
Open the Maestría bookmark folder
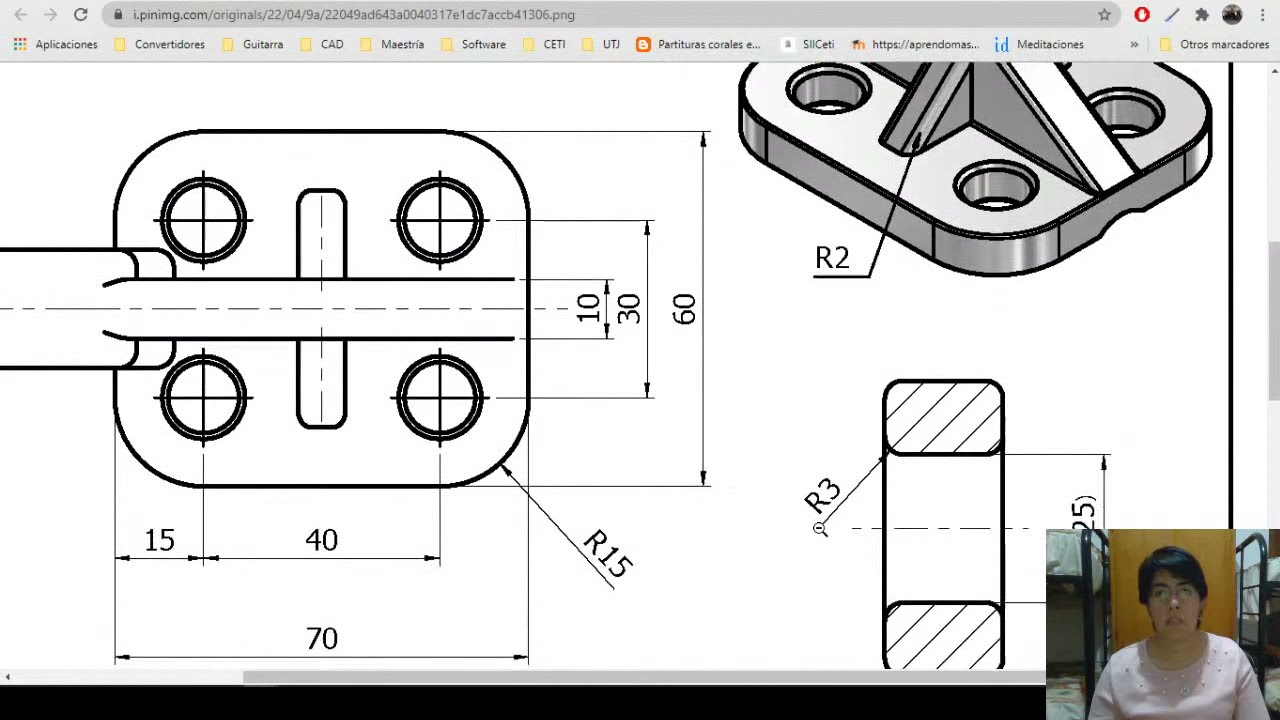[x=392, y=44]
